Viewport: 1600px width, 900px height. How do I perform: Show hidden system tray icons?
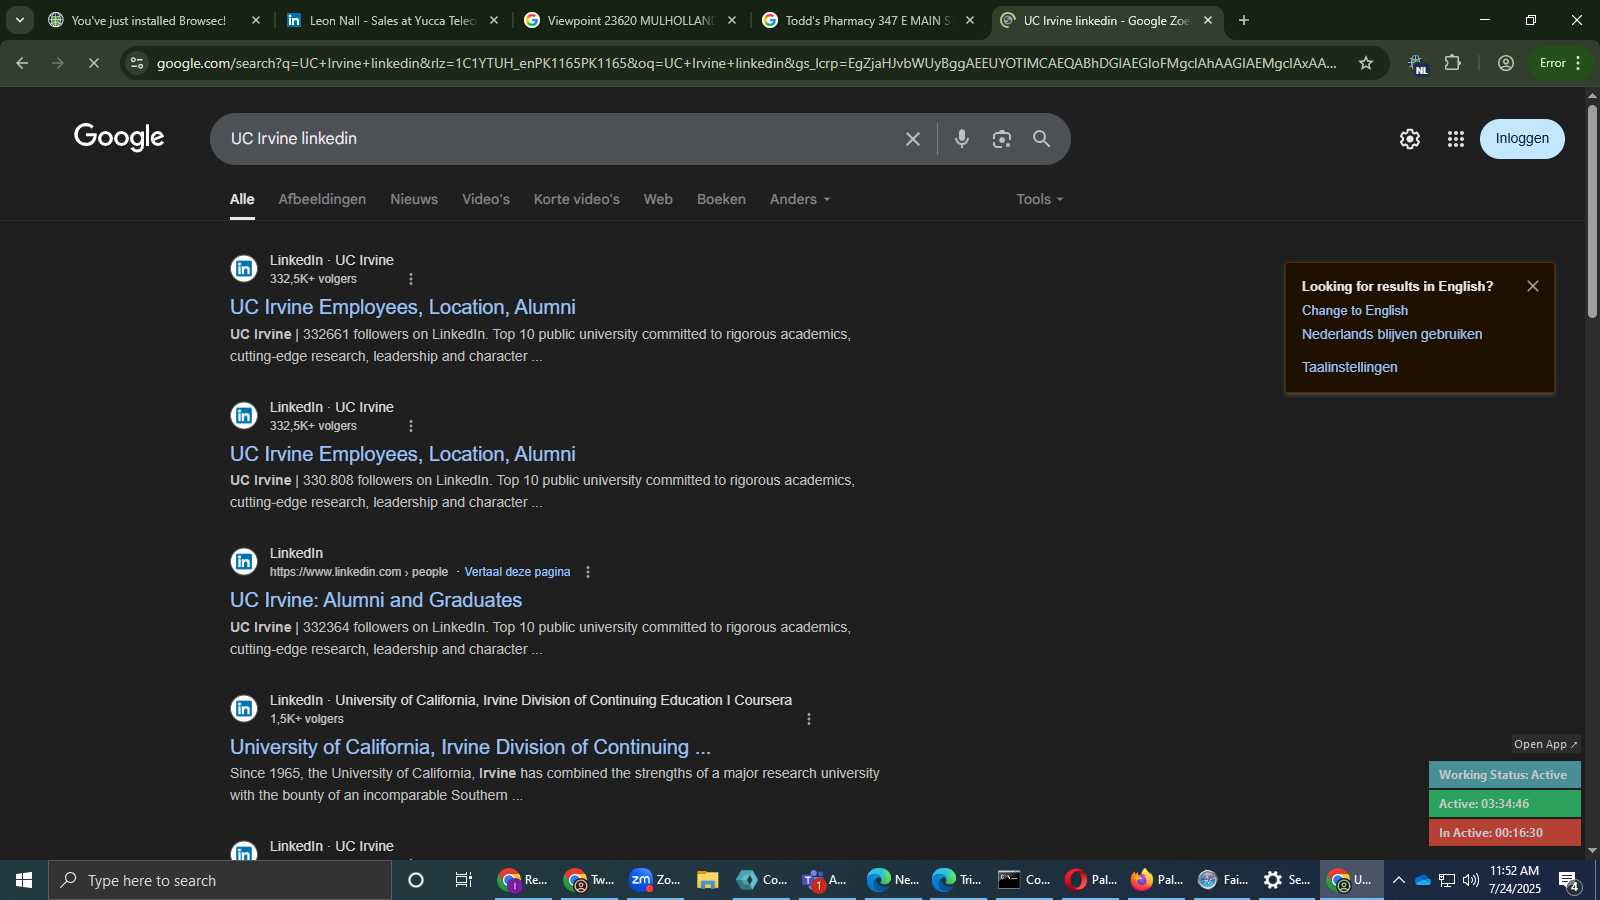(x=1398, y=880)
